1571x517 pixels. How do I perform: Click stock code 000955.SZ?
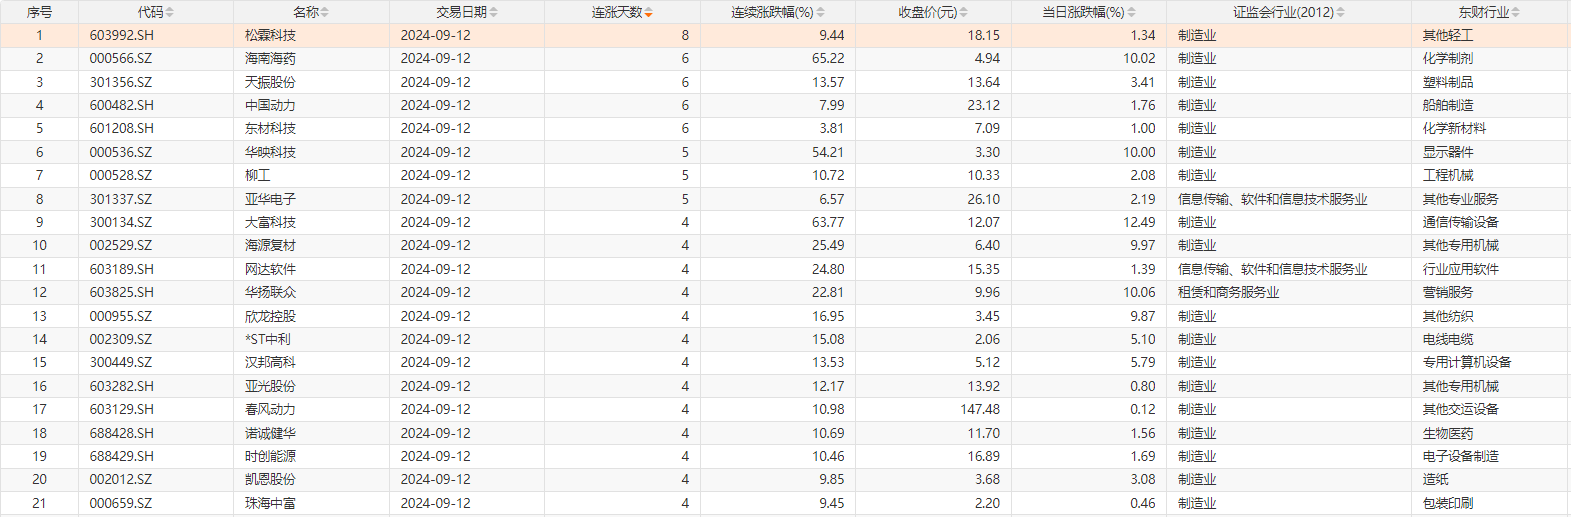coord(121,316)
